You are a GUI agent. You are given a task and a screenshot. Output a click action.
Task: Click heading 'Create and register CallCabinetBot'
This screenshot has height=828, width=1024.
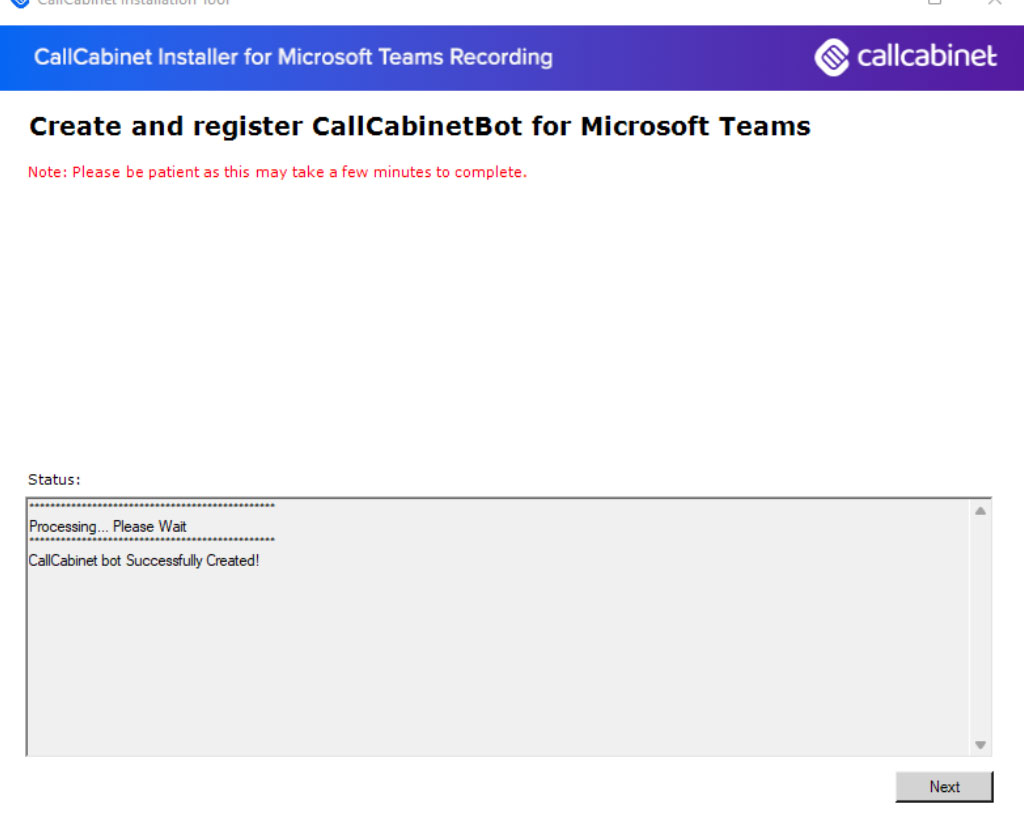[420, 126]
